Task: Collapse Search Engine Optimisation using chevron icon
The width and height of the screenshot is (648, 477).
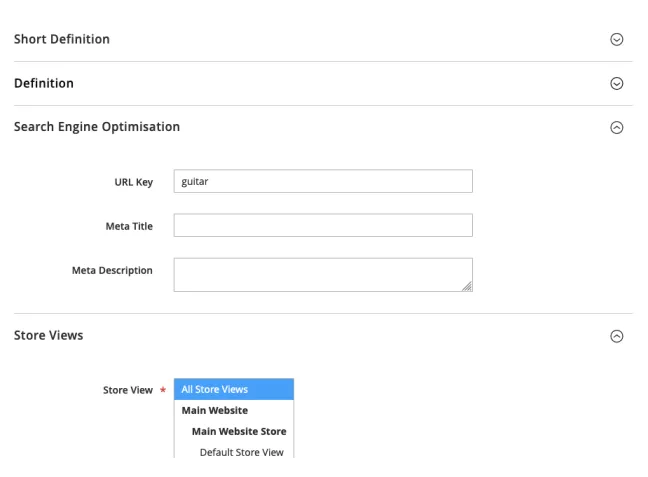Action: pyautogui.click(x=616, y=128)
